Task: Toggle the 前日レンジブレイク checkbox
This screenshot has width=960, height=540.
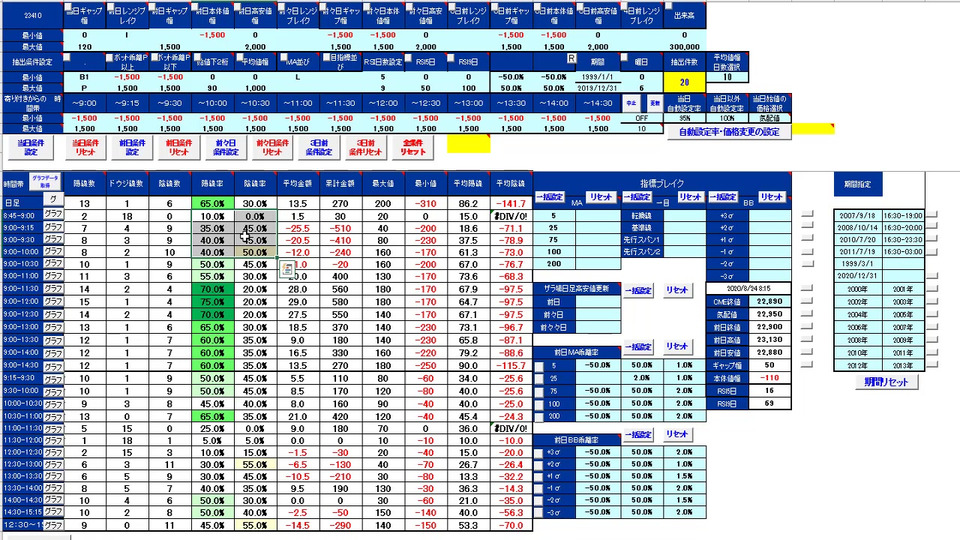Action: (110, 7)
